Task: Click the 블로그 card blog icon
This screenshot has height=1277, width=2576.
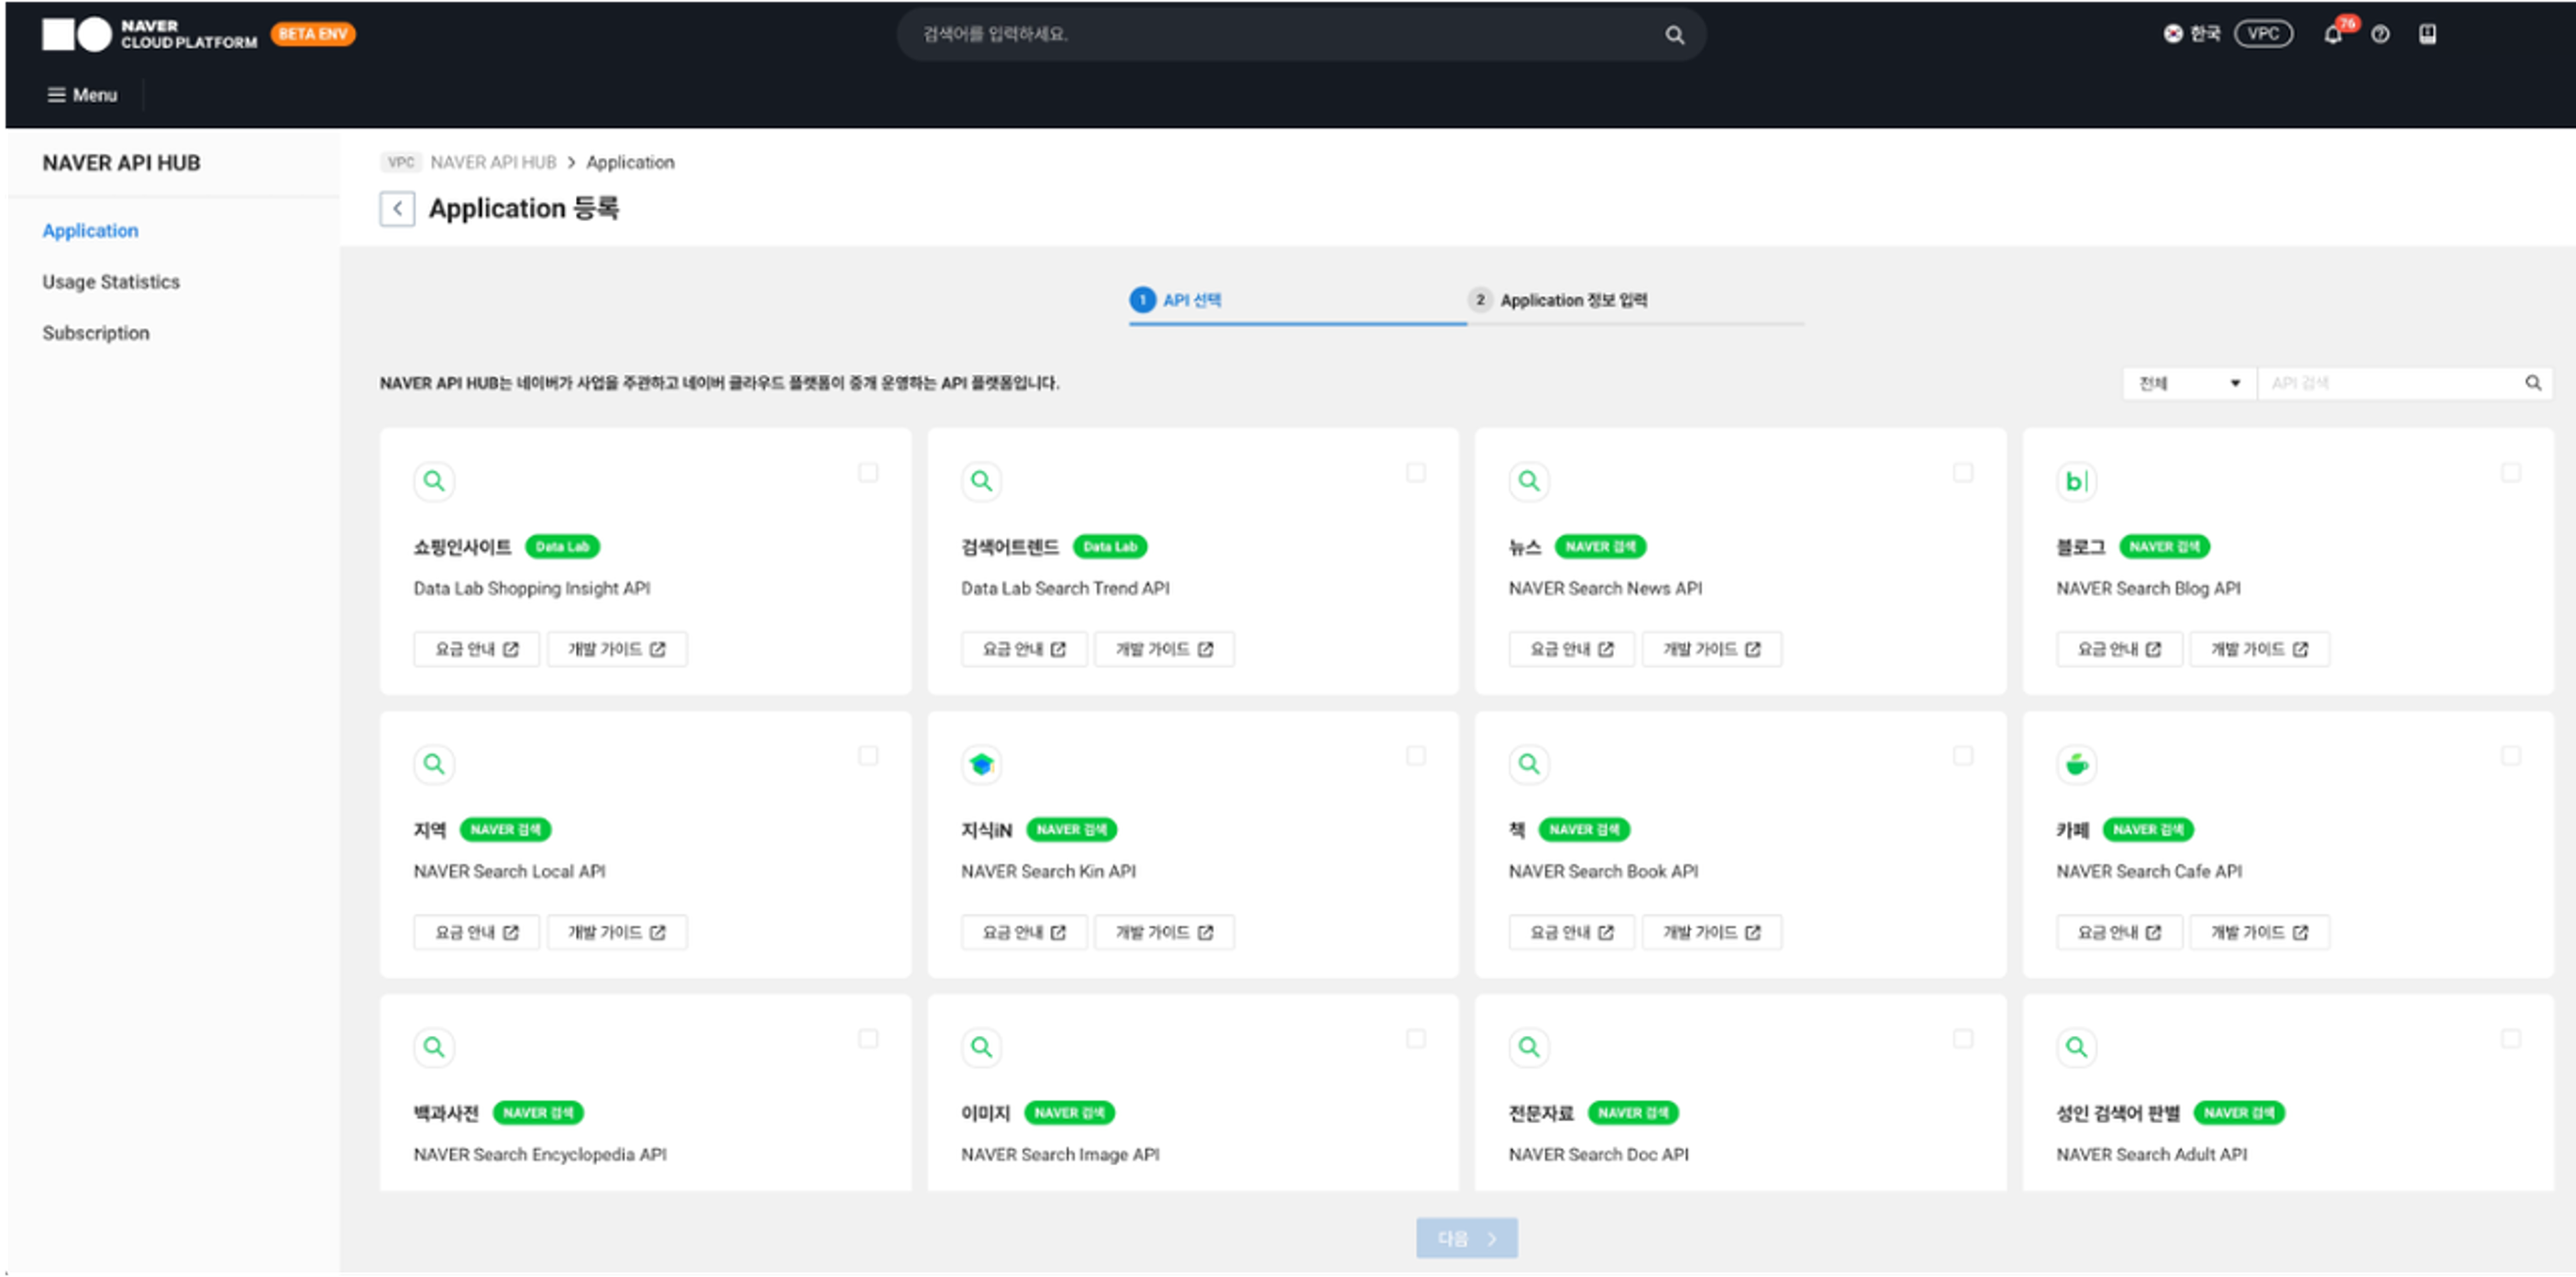Action: 2077,481
